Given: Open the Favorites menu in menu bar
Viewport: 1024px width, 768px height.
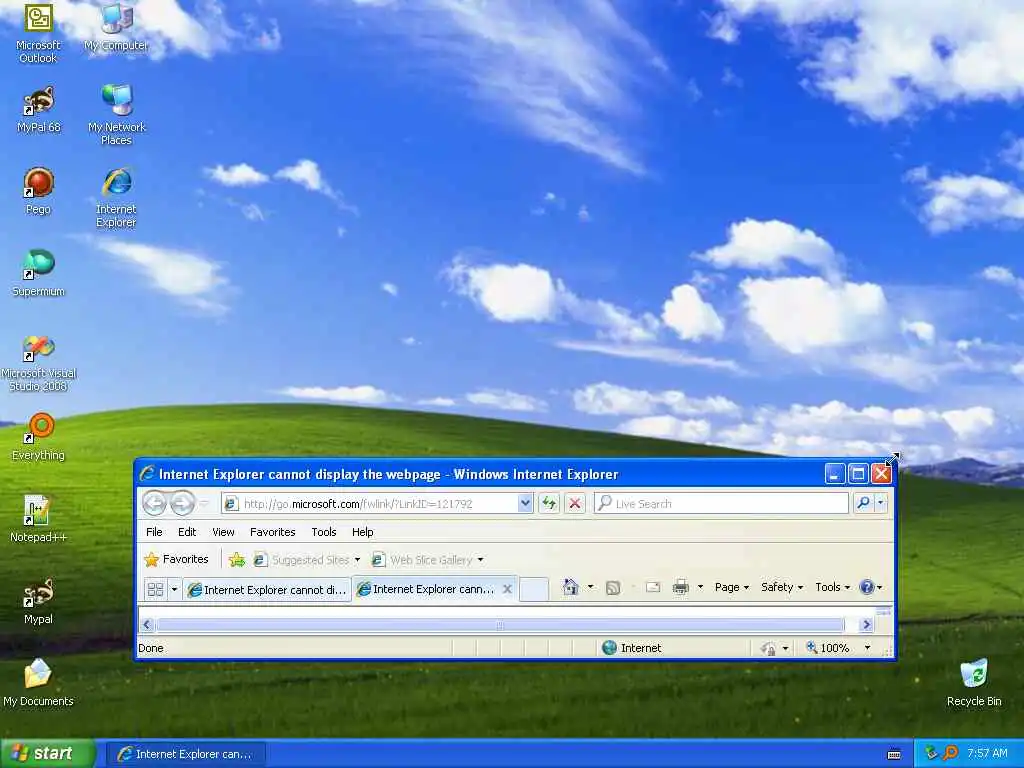Looking at the screenshot, I should (272, 532).
